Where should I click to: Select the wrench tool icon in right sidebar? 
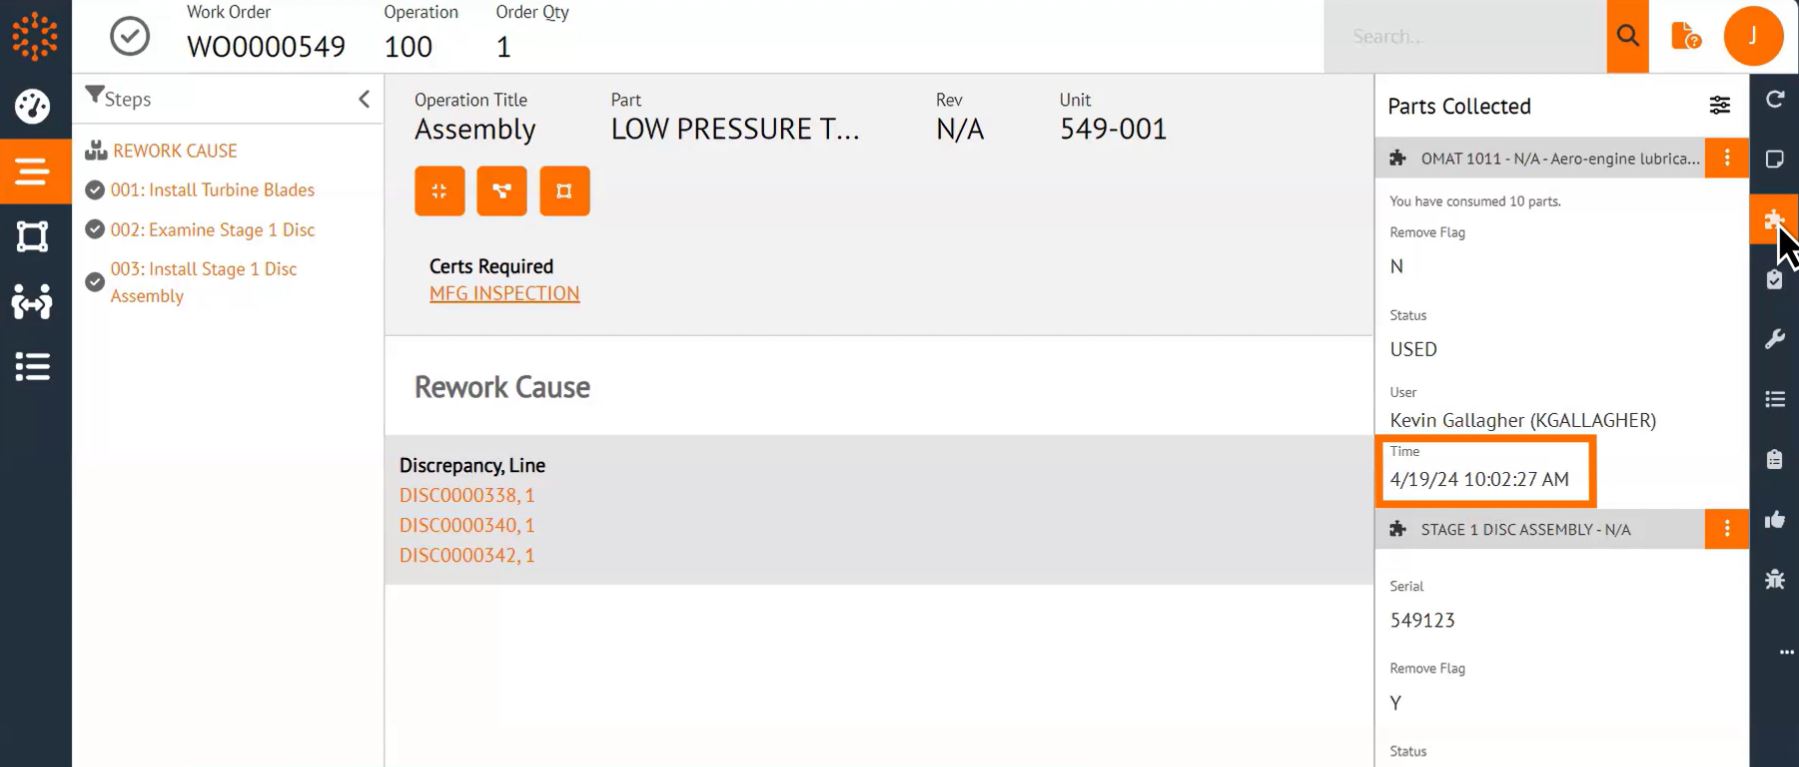click(x=1774, y=339)
